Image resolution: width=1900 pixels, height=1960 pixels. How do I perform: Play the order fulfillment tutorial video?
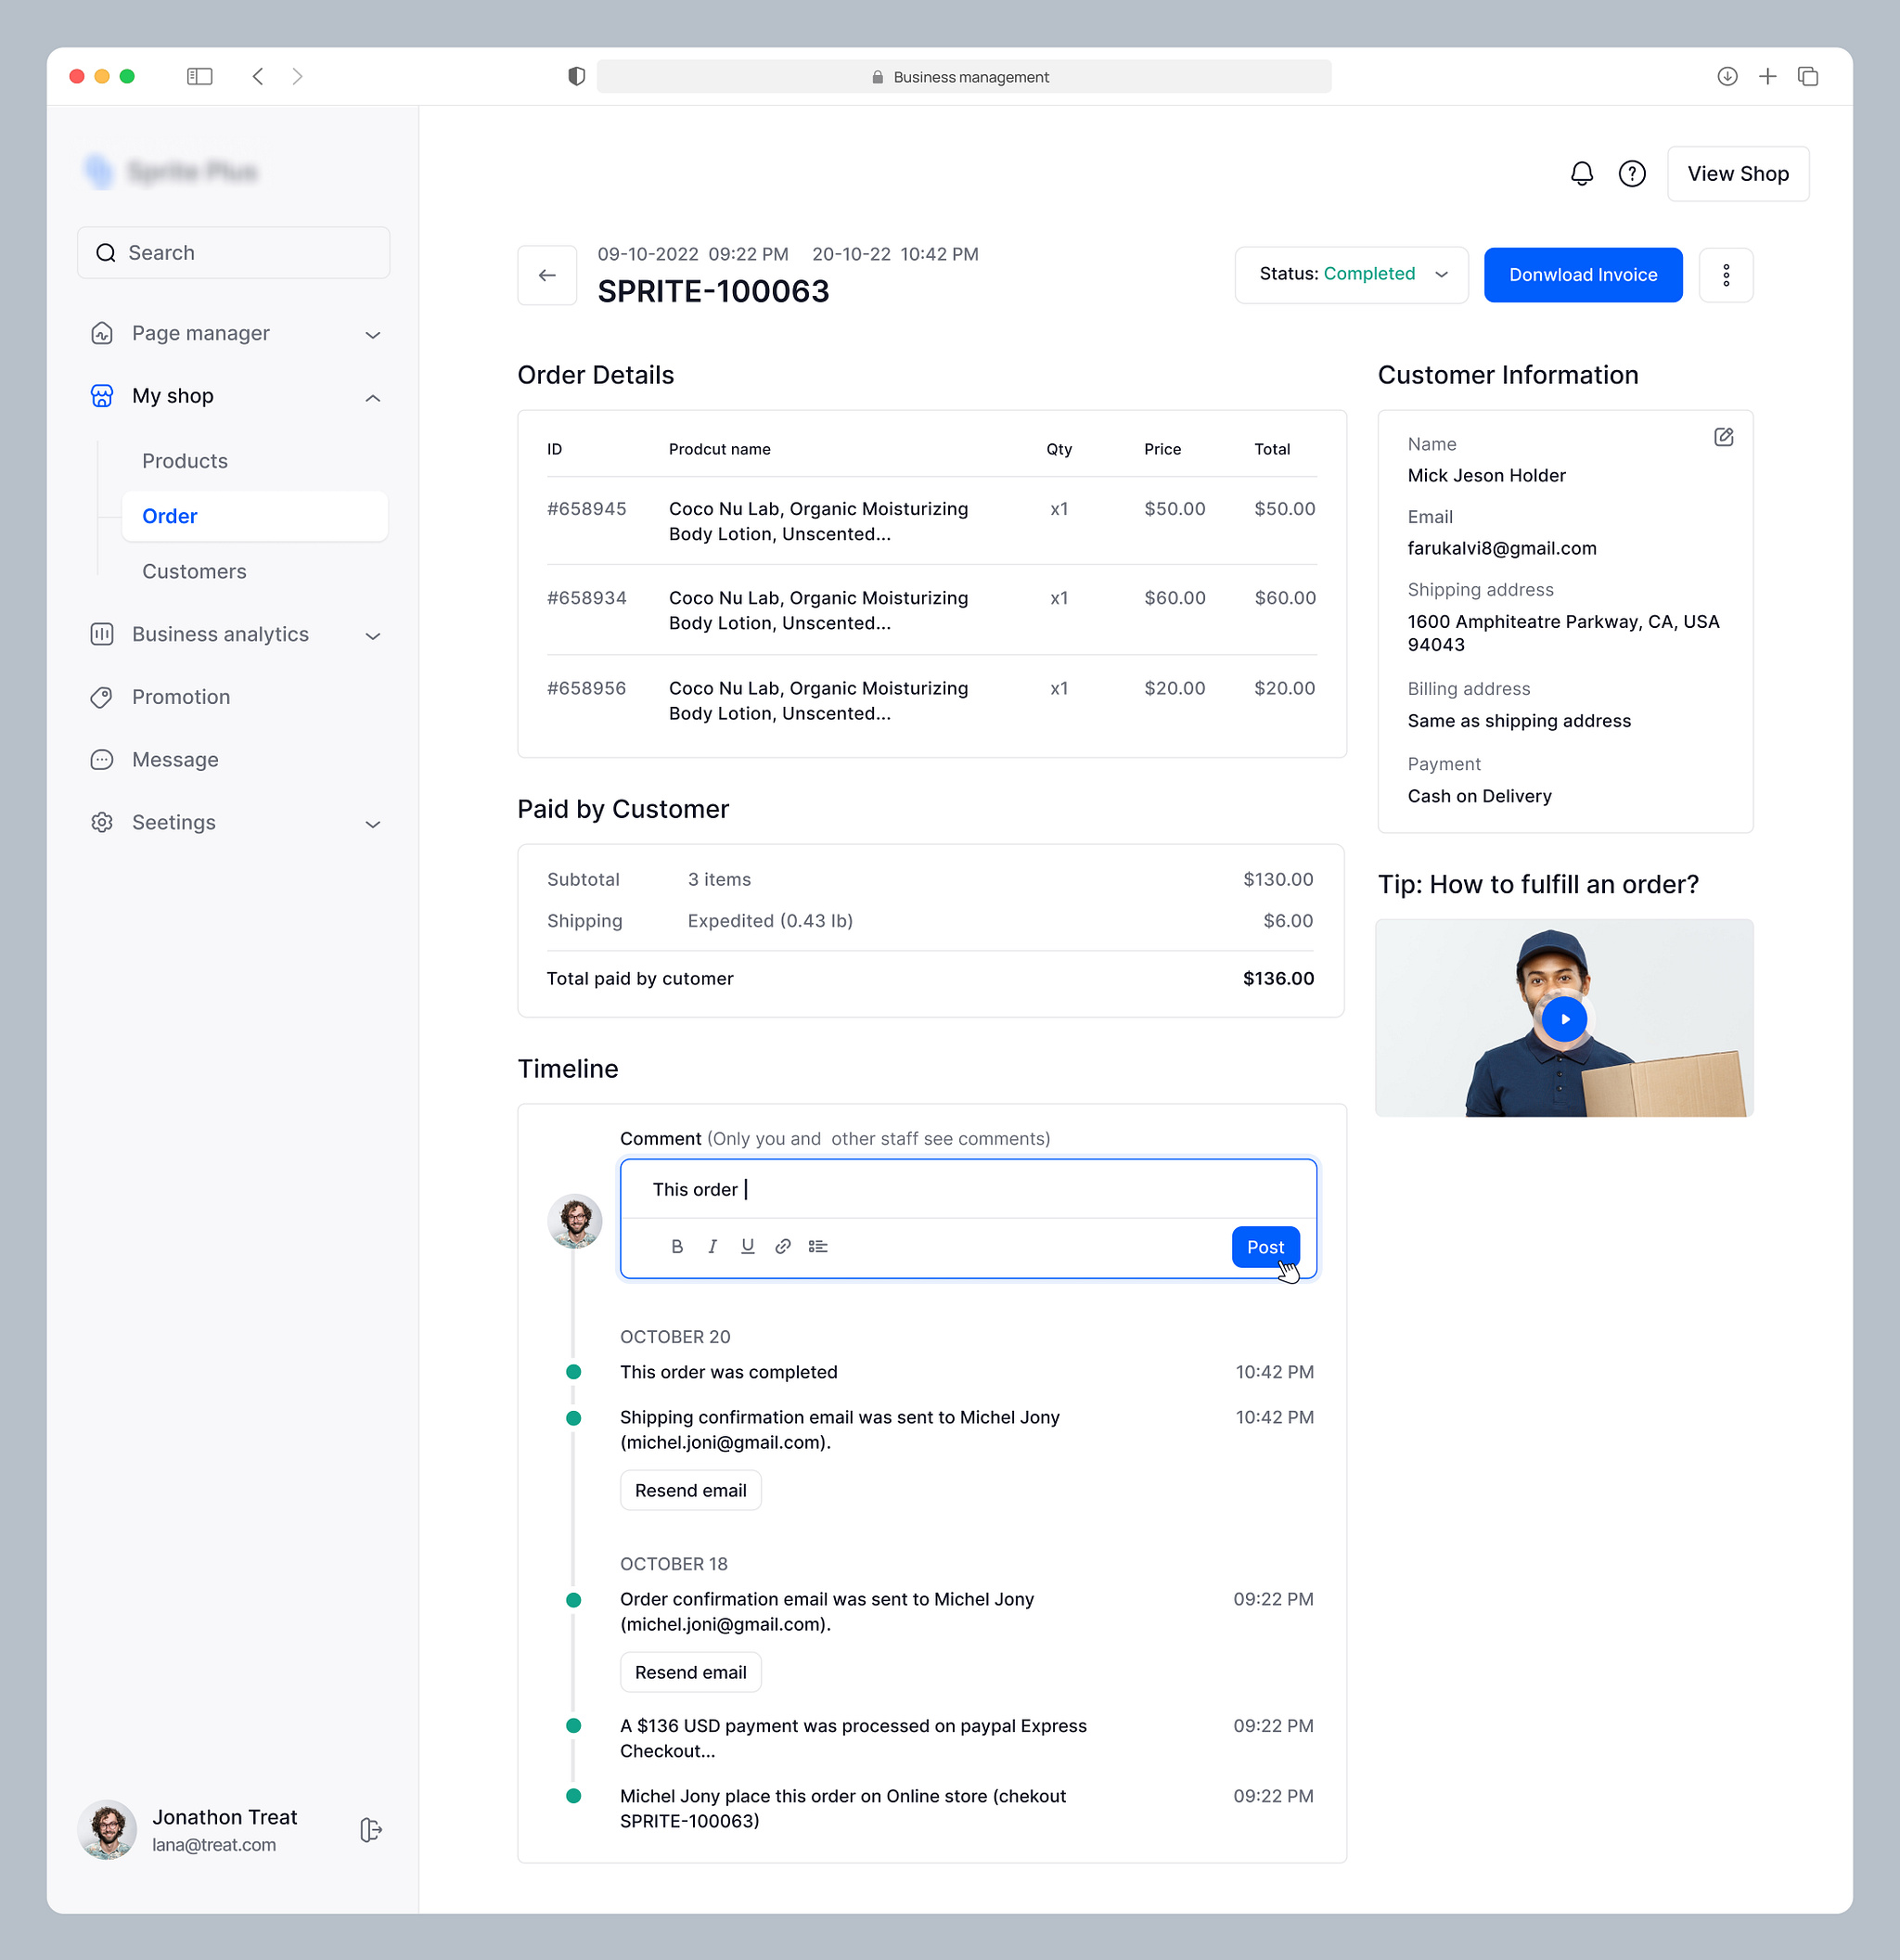pos(1564,1018)
